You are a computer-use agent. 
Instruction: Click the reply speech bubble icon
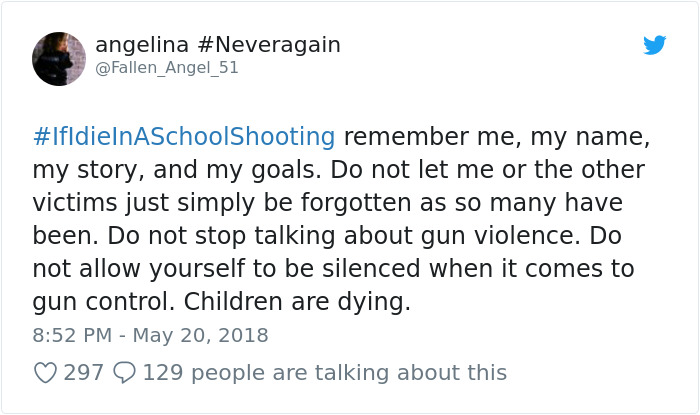[124, 373]
